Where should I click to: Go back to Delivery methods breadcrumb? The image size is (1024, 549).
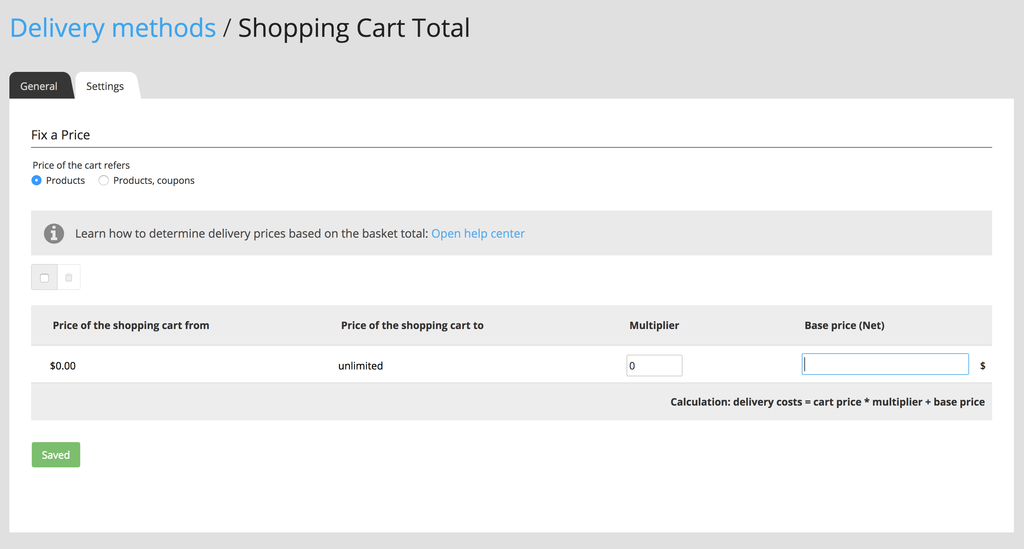pos(113,28)
